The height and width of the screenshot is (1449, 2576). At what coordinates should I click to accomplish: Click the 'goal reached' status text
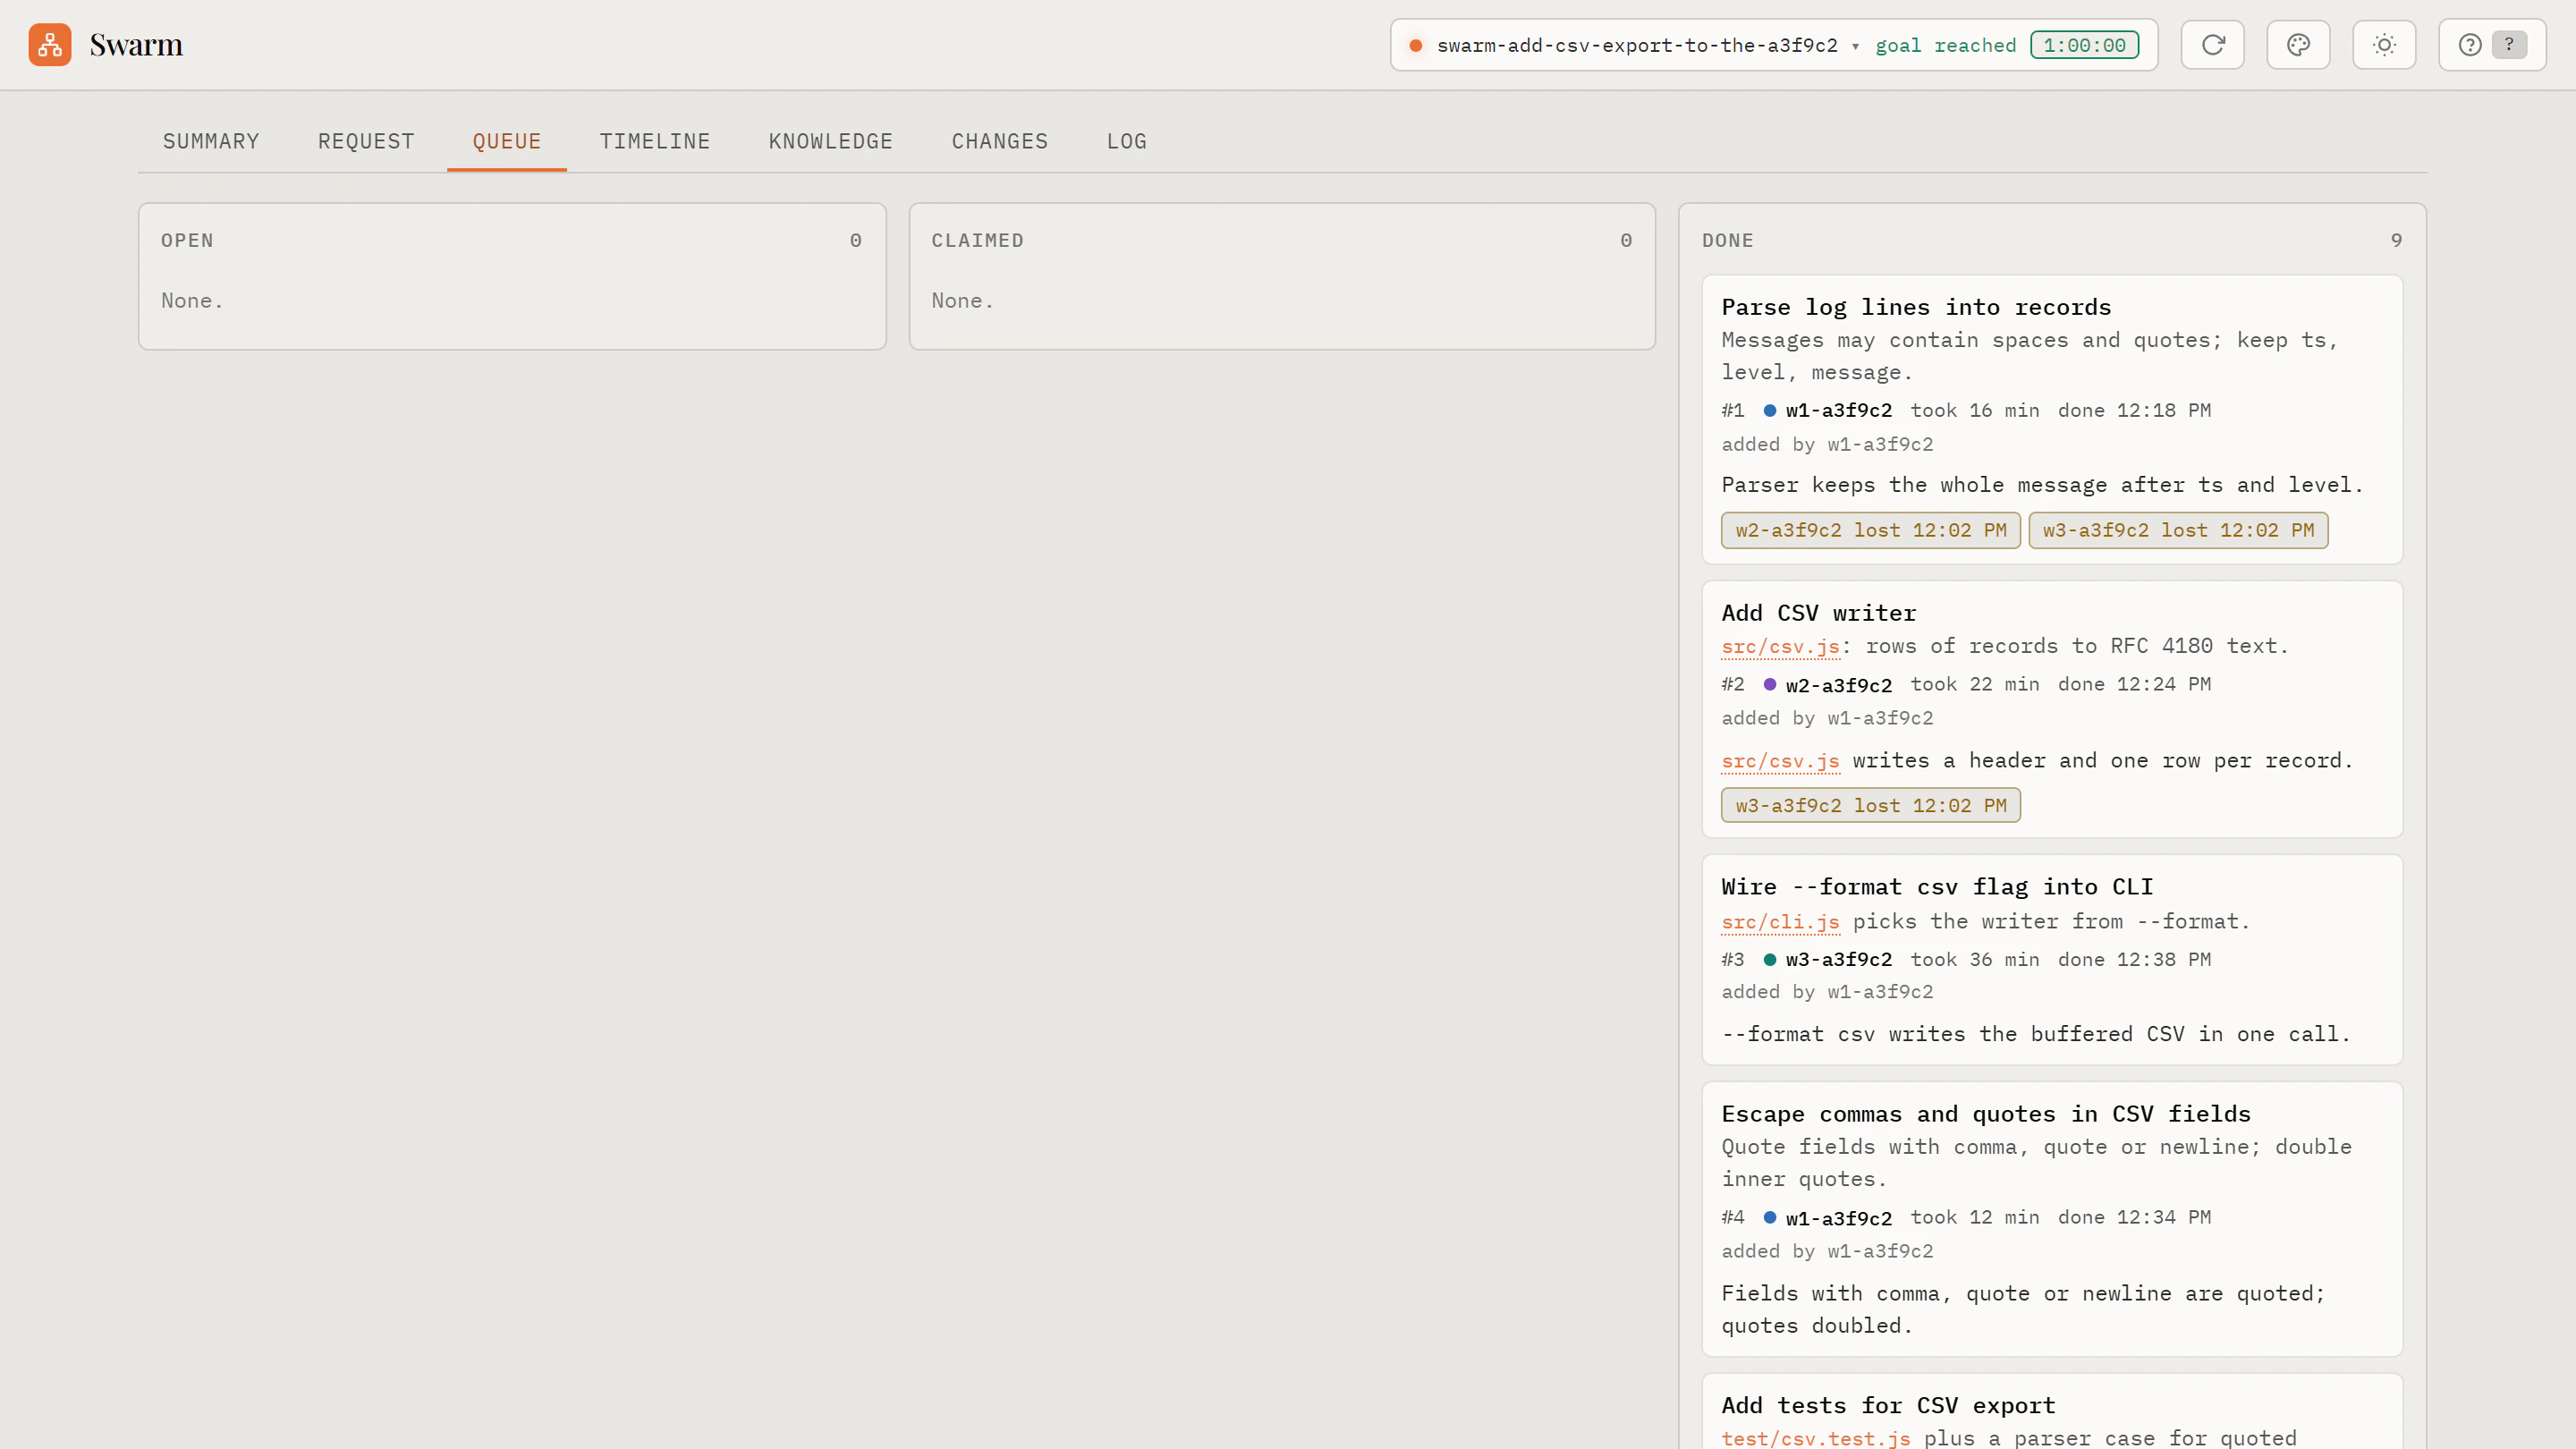[1945, 45]
